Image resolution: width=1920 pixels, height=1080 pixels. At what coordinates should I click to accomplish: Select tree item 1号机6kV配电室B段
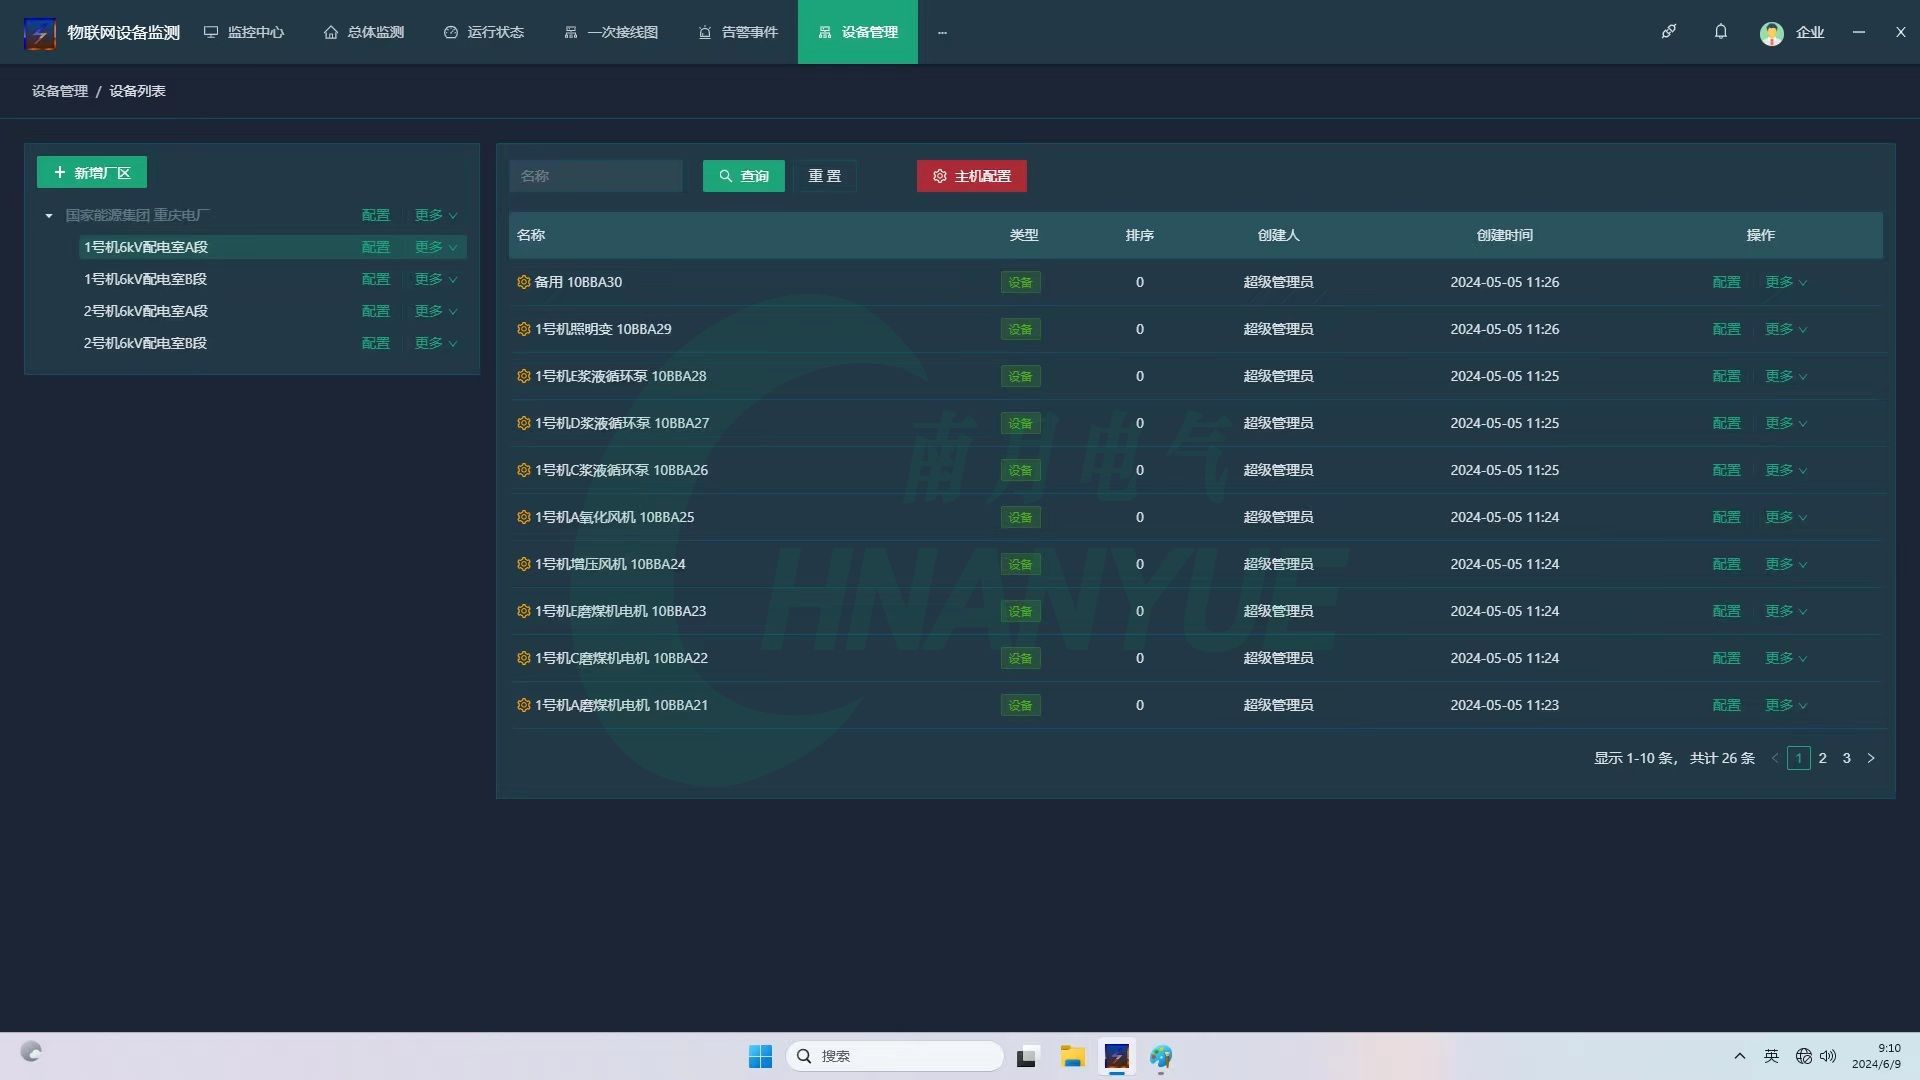pos(145,279)
